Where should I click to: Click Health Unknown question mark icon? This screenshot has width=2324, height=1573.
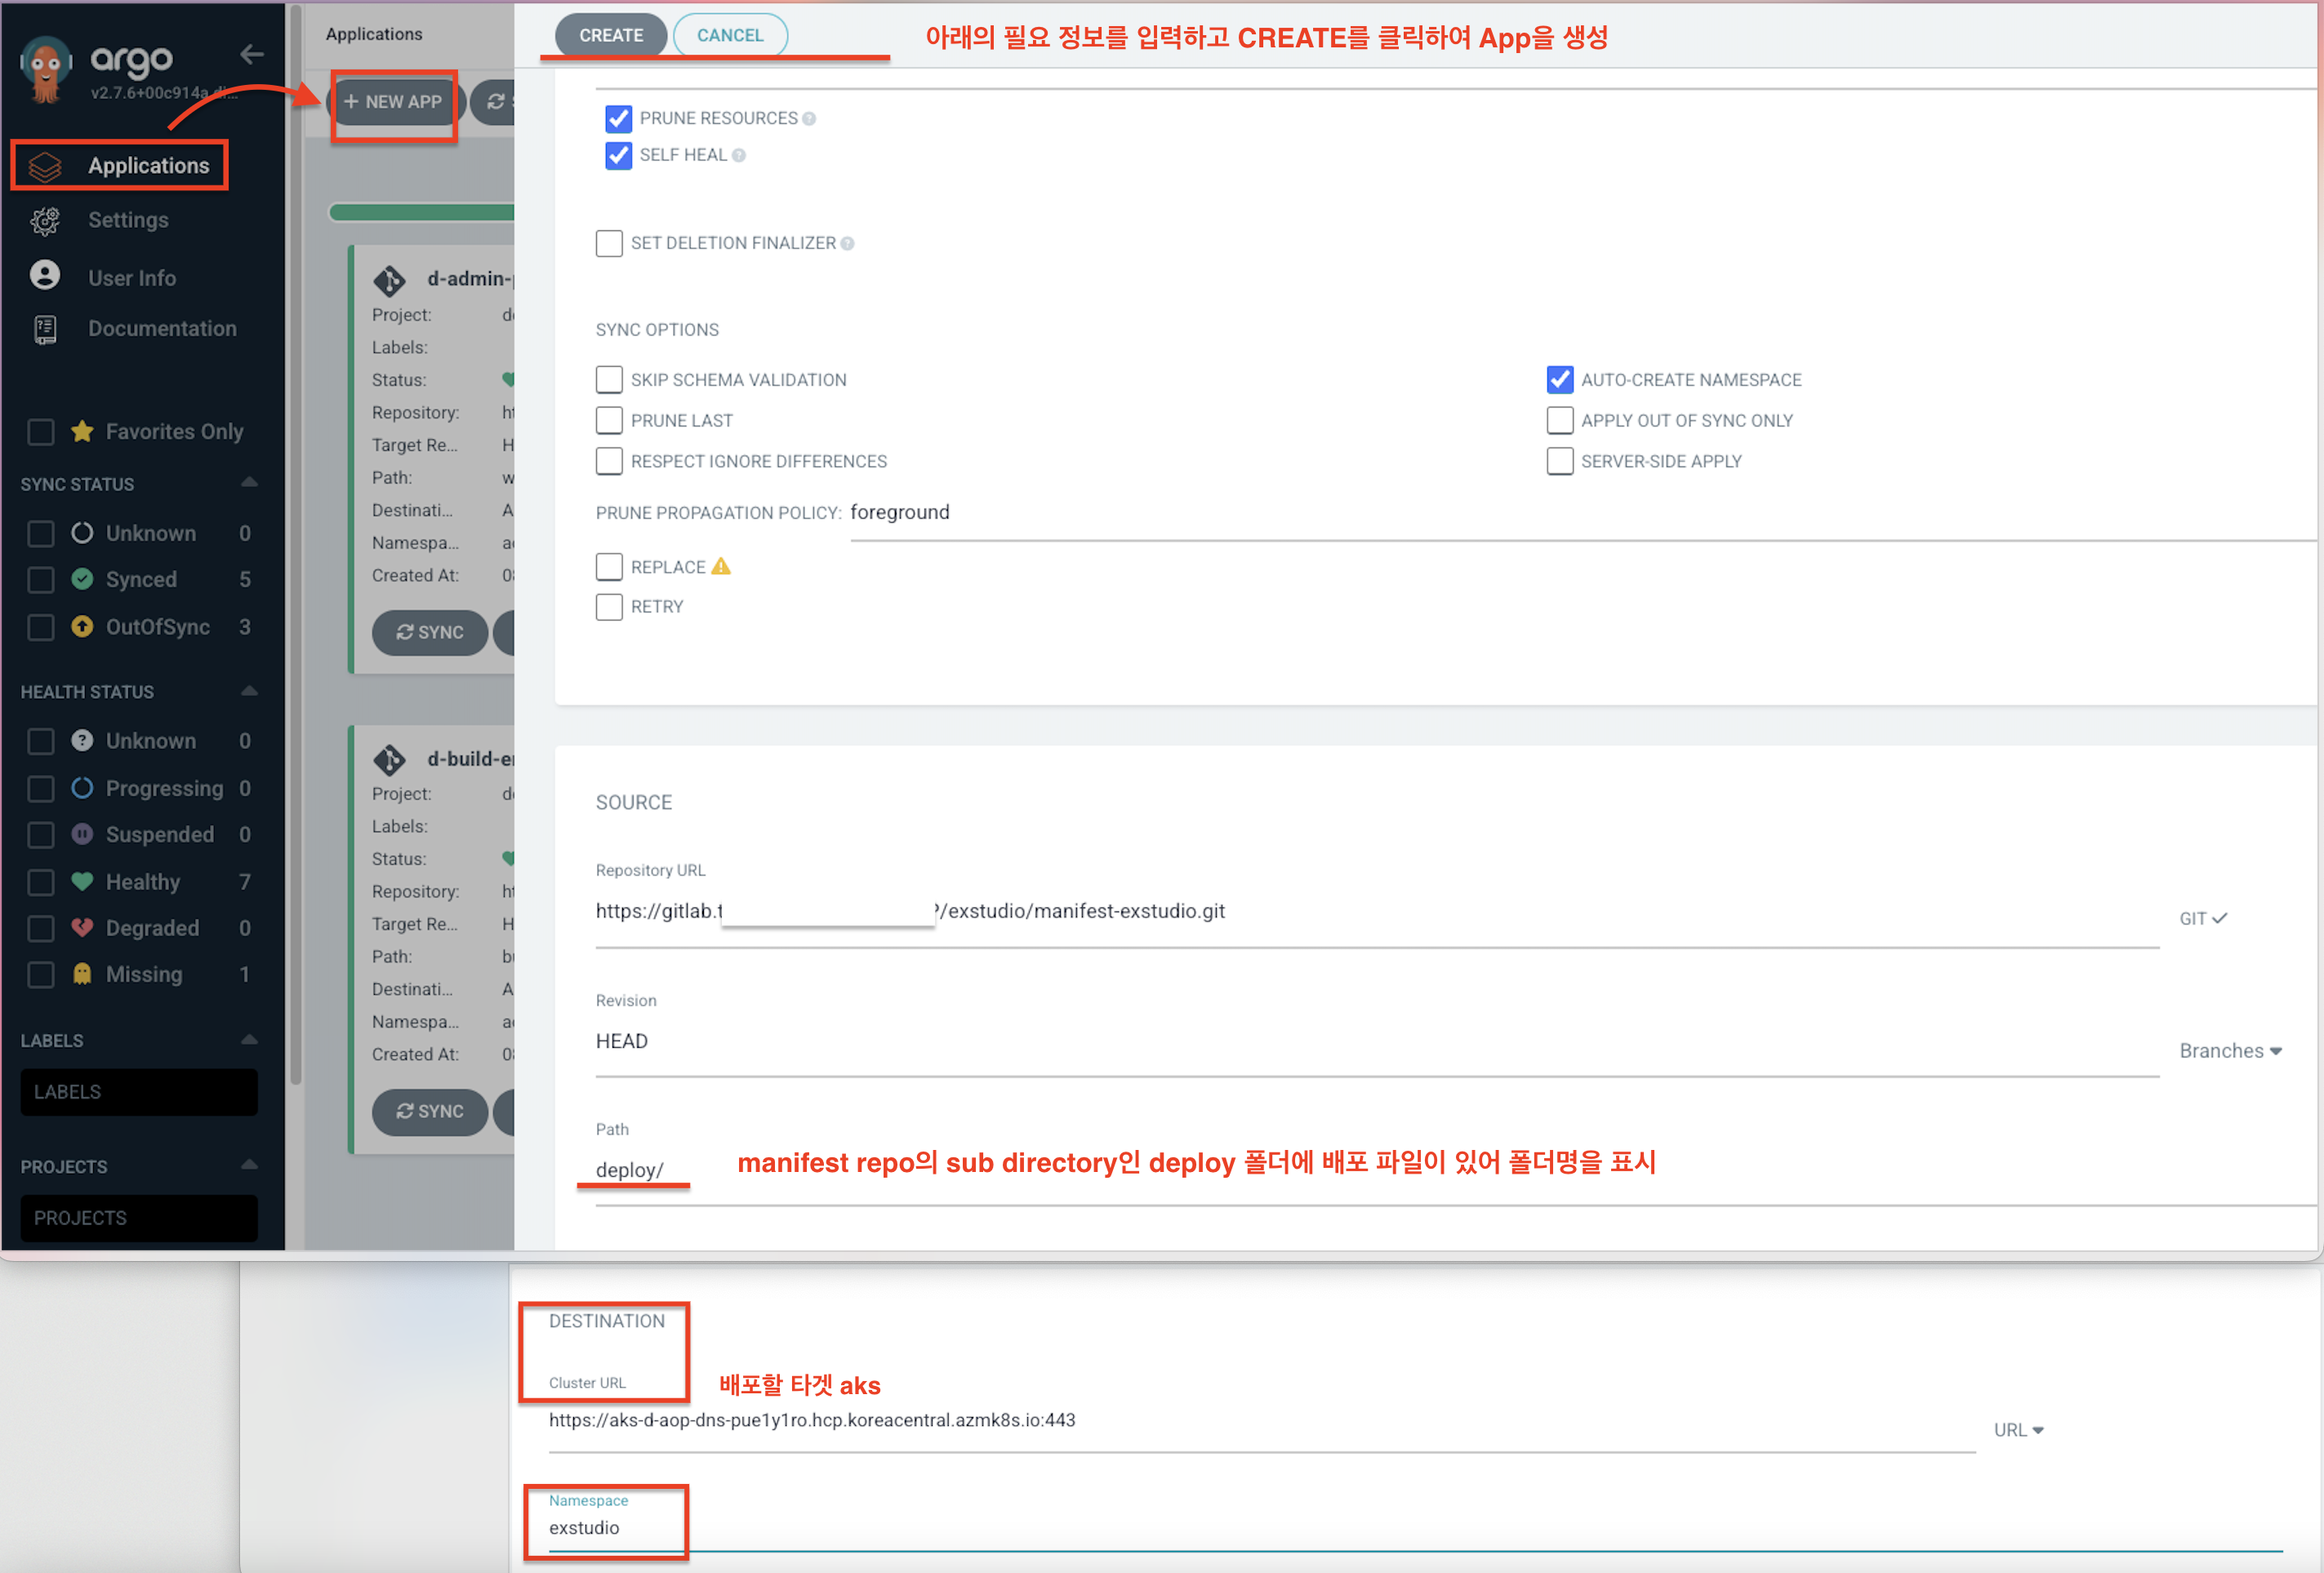point(82,740)
